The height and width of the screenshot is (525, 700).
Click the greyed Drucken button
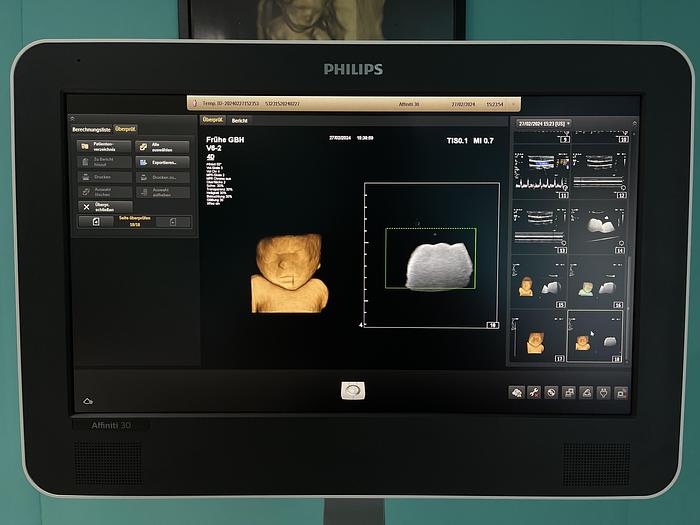tap(104, 177)
